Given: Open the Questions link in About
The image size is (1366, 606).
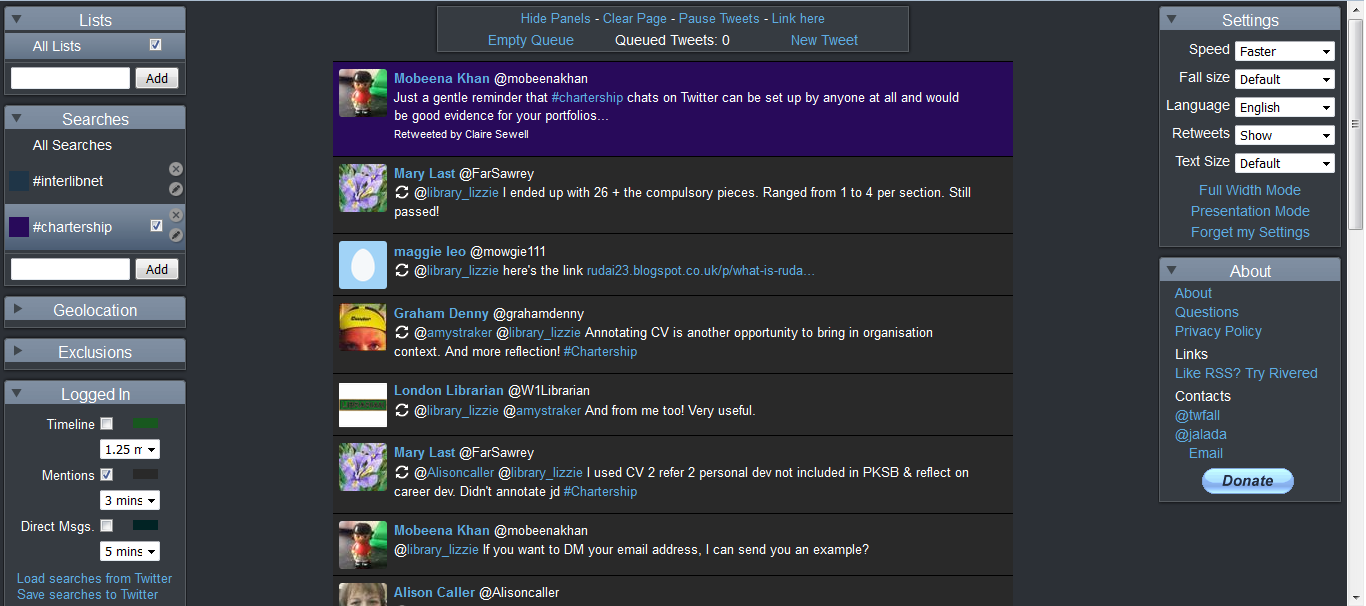Looking at the screenshot, I should (1207, 312).
